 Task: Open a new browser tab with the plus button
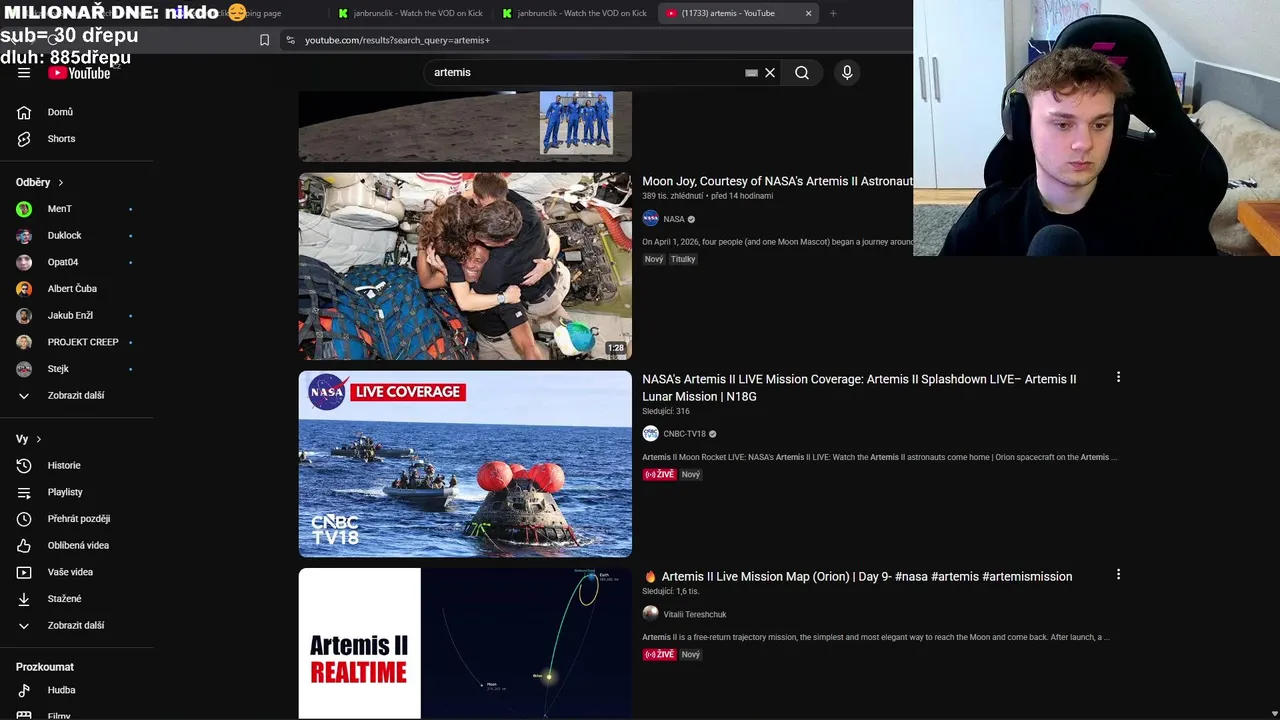[833, 13]
